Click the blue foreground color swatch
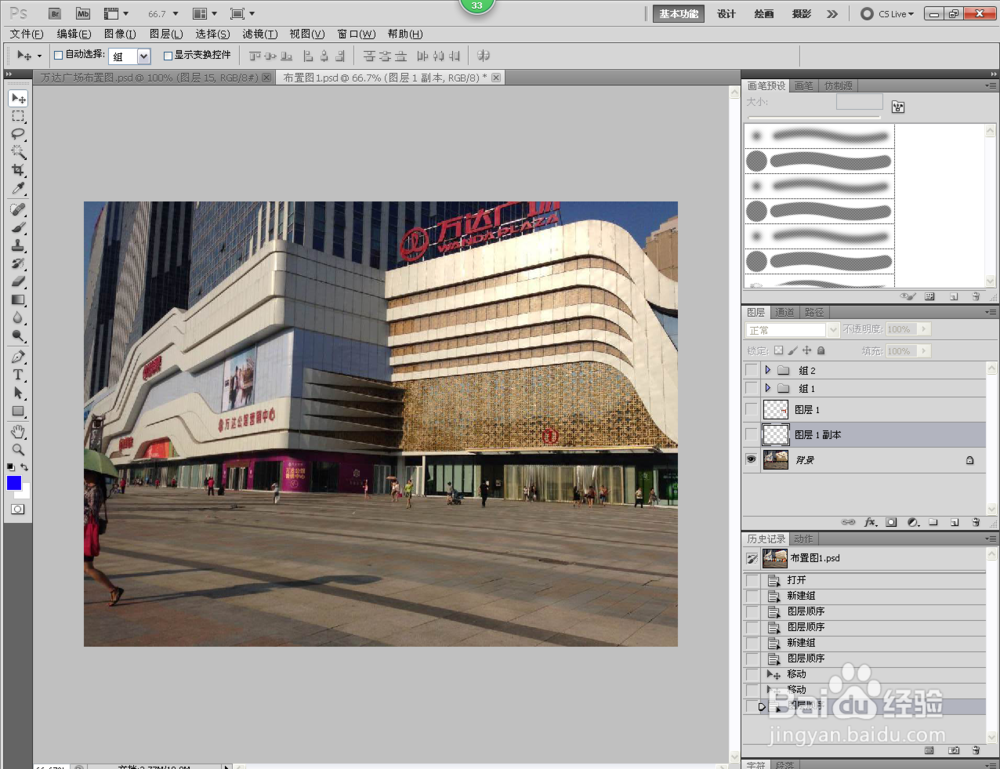 13,482
